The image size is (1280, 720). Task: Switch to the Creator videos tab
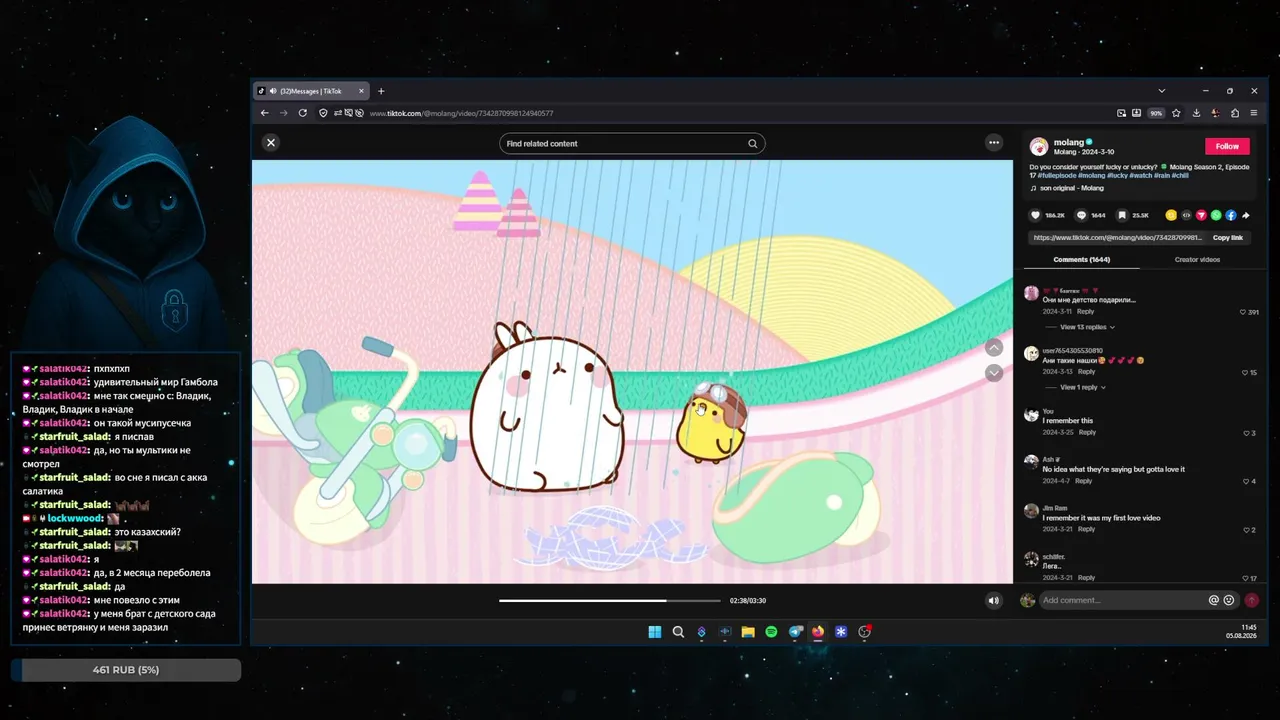point(1197,260)
